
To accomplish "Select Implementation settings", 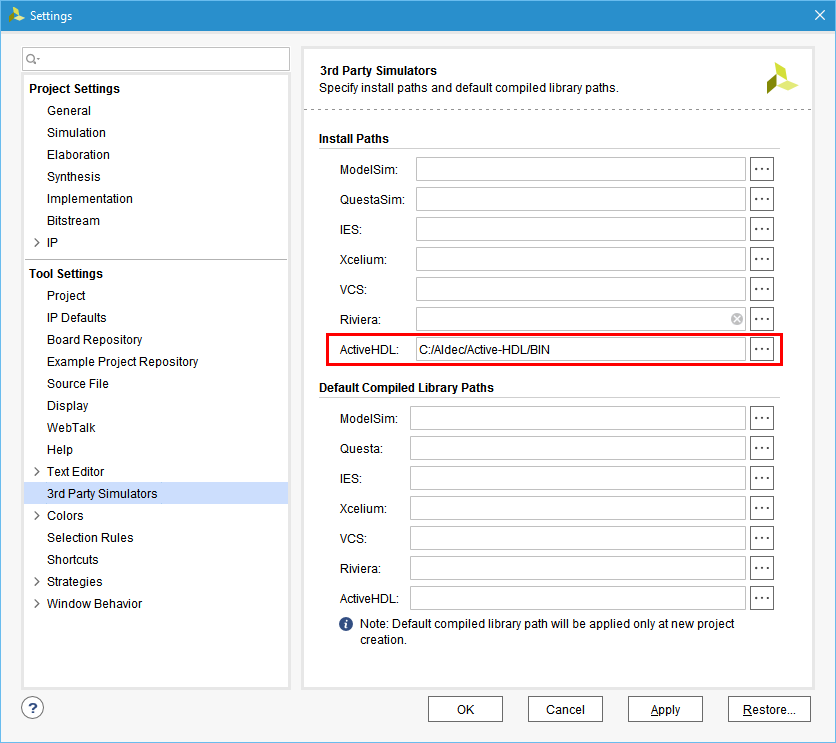I will 90,198.
